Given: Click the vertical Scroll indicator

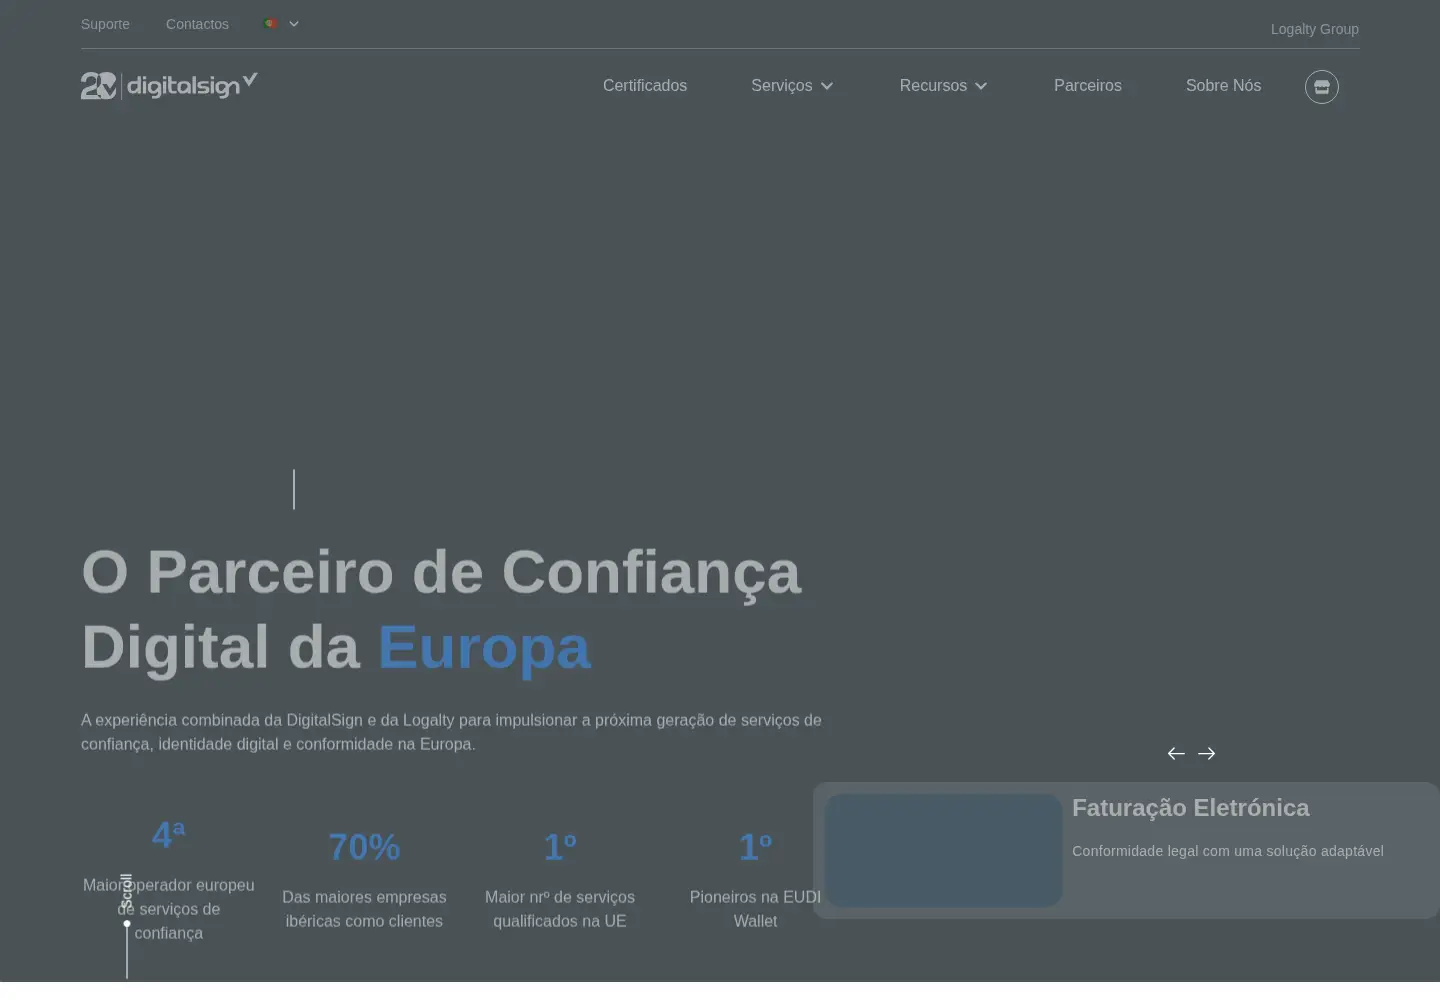Looking at the screenshot, I should tap(127, 925).
